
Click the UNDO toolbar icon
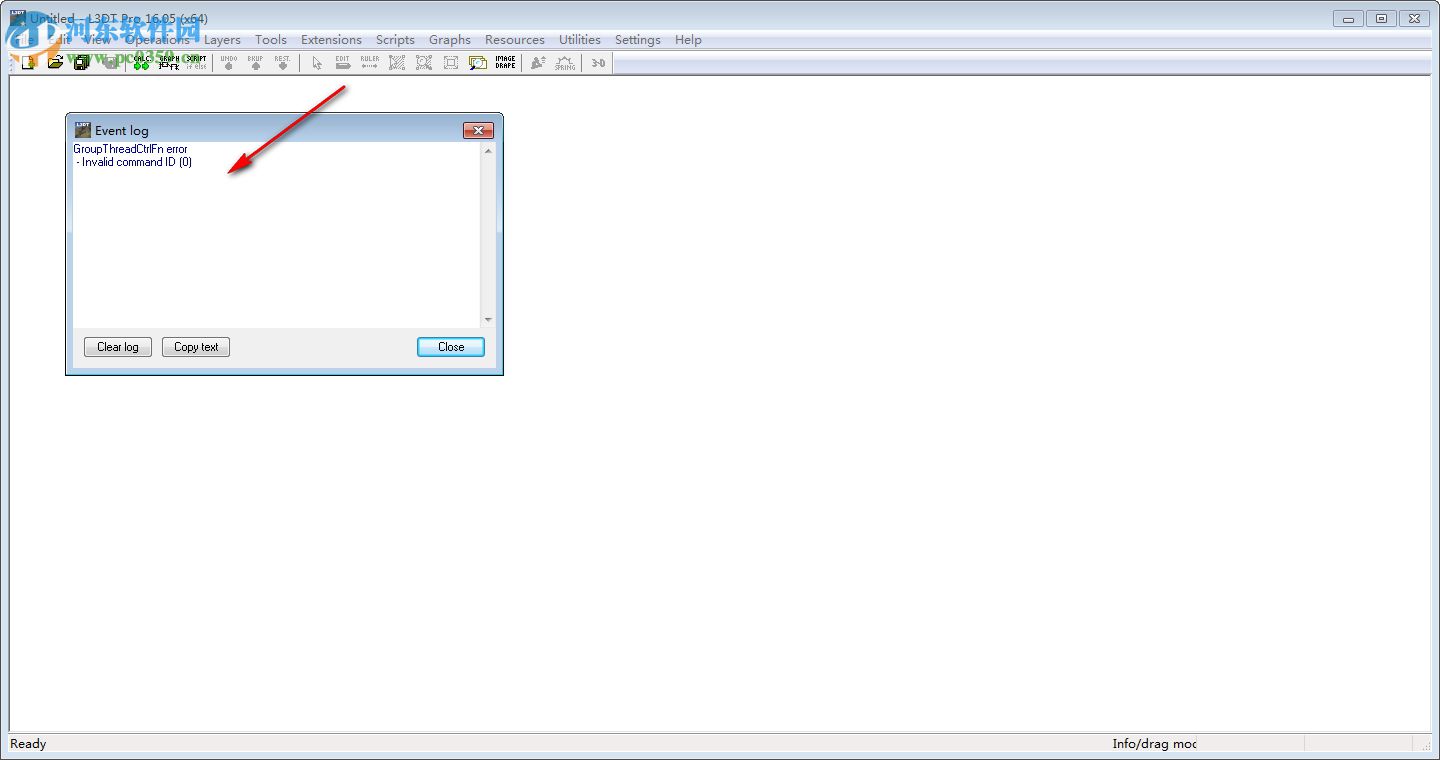tap(229, 62)
